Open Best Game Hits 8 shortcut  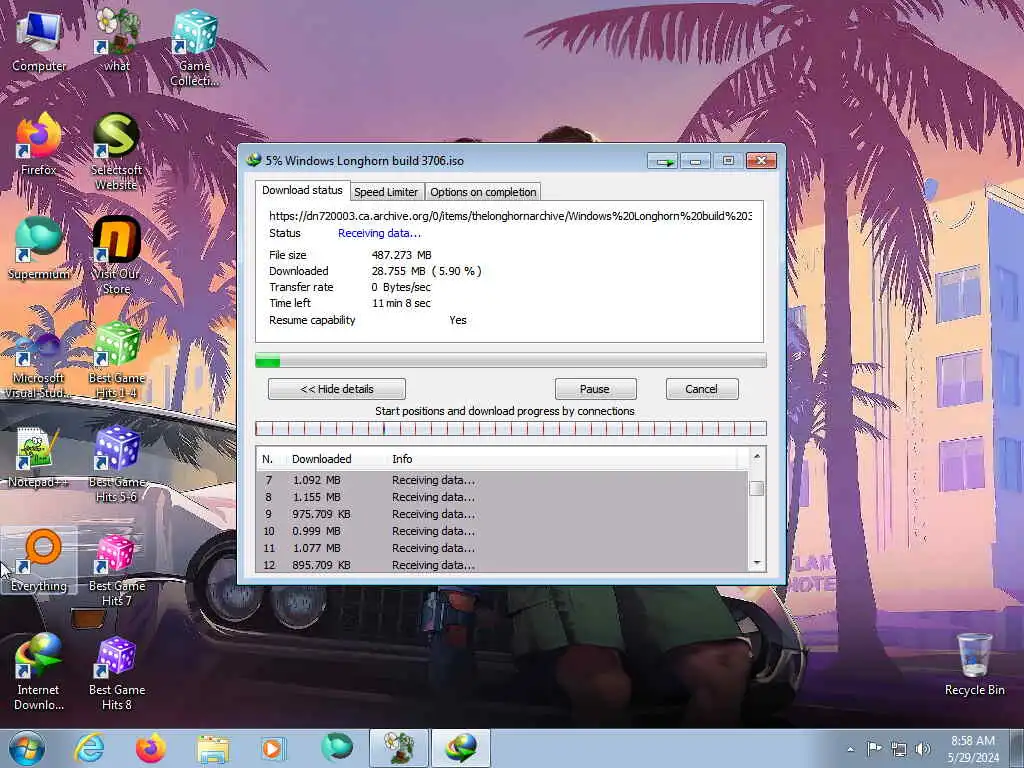pos(116,671)
